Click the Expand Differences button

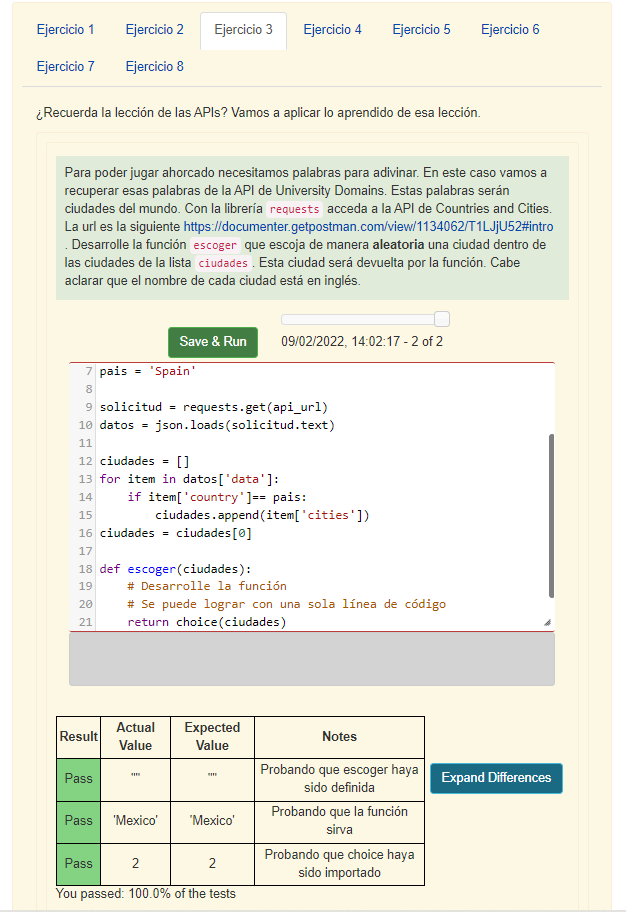[x=496, y=778]
